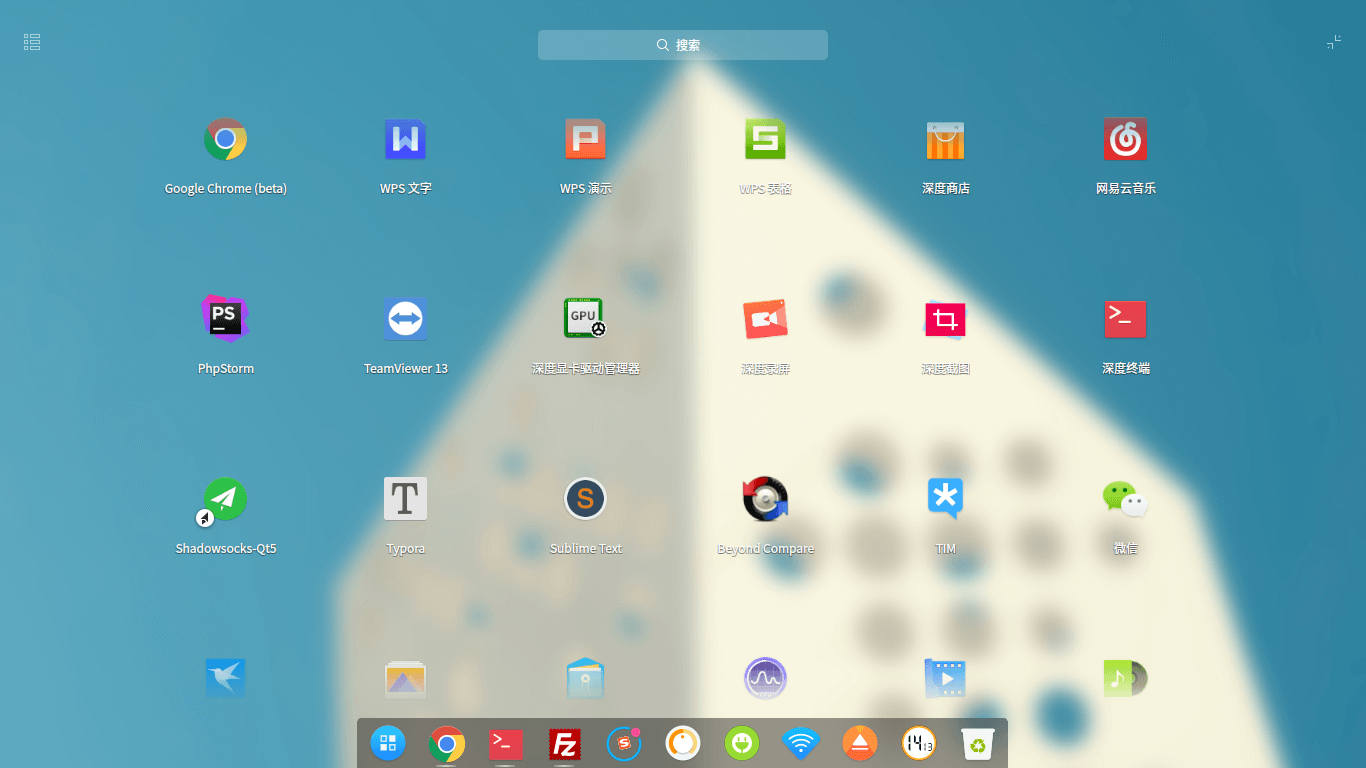Screen dimensions: 1366x768
Task: Launch TeamViewer 13
Action: pos(406,320)
